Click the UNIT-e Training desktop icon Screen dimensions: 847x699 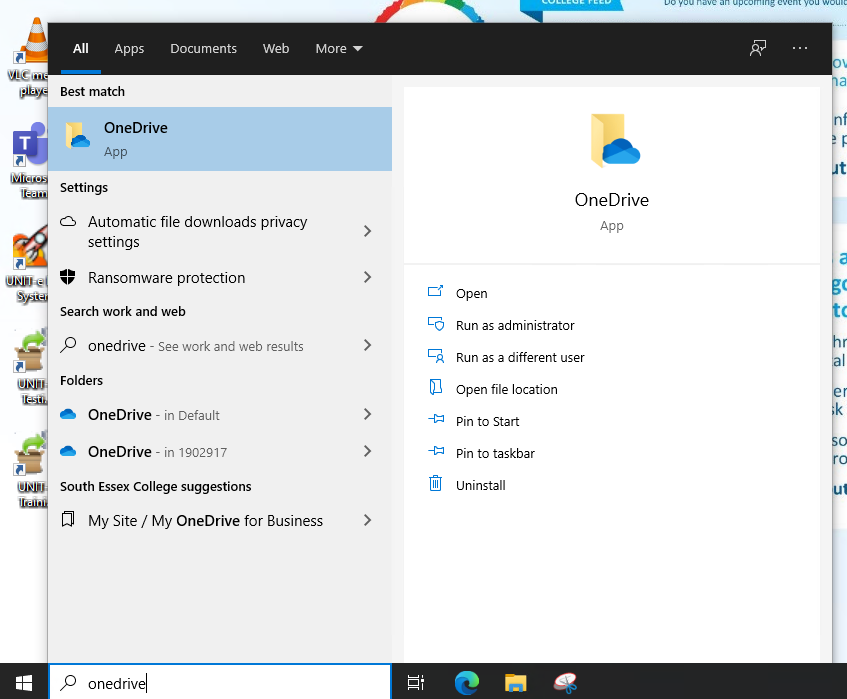(x=30, y=470)
